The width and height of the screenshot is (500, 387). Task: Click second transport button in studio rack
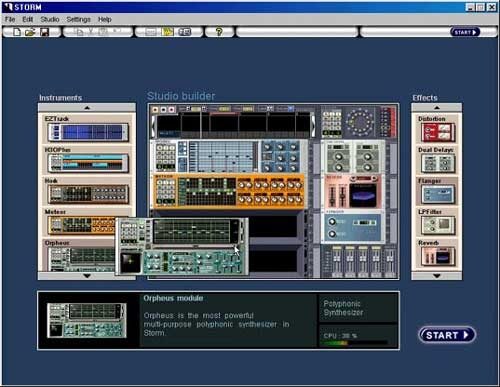[x=163, y=109]
